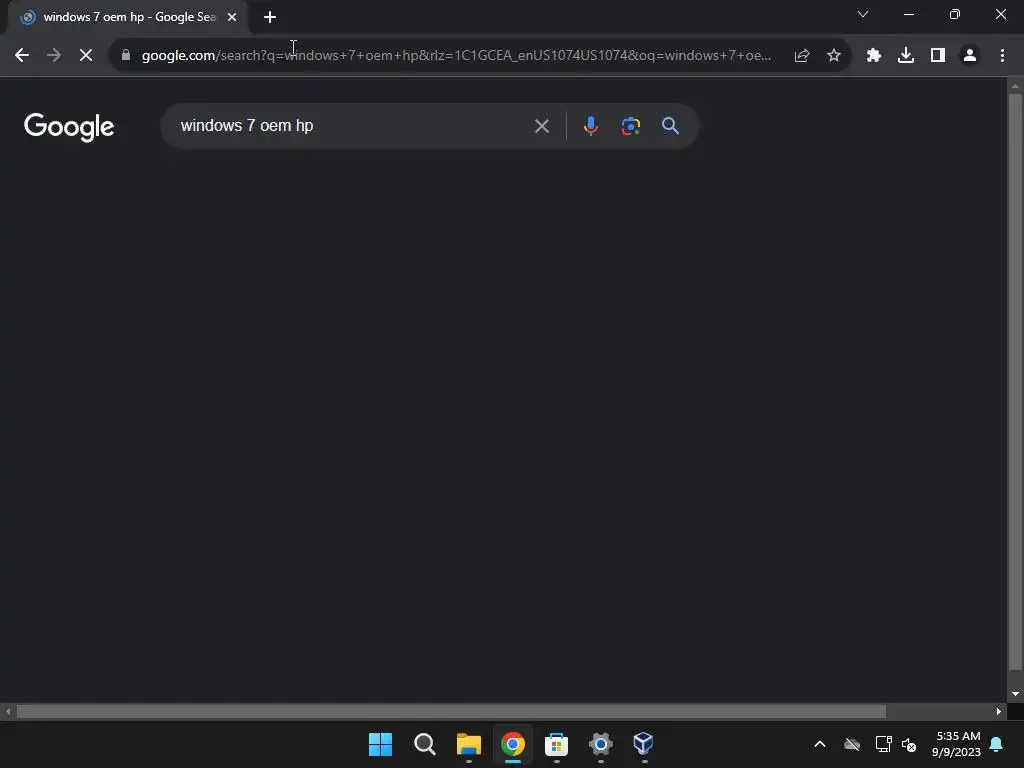Click the address bar URL
The width and height of the screenshot is (1024, 768).
tap(456, 56)
